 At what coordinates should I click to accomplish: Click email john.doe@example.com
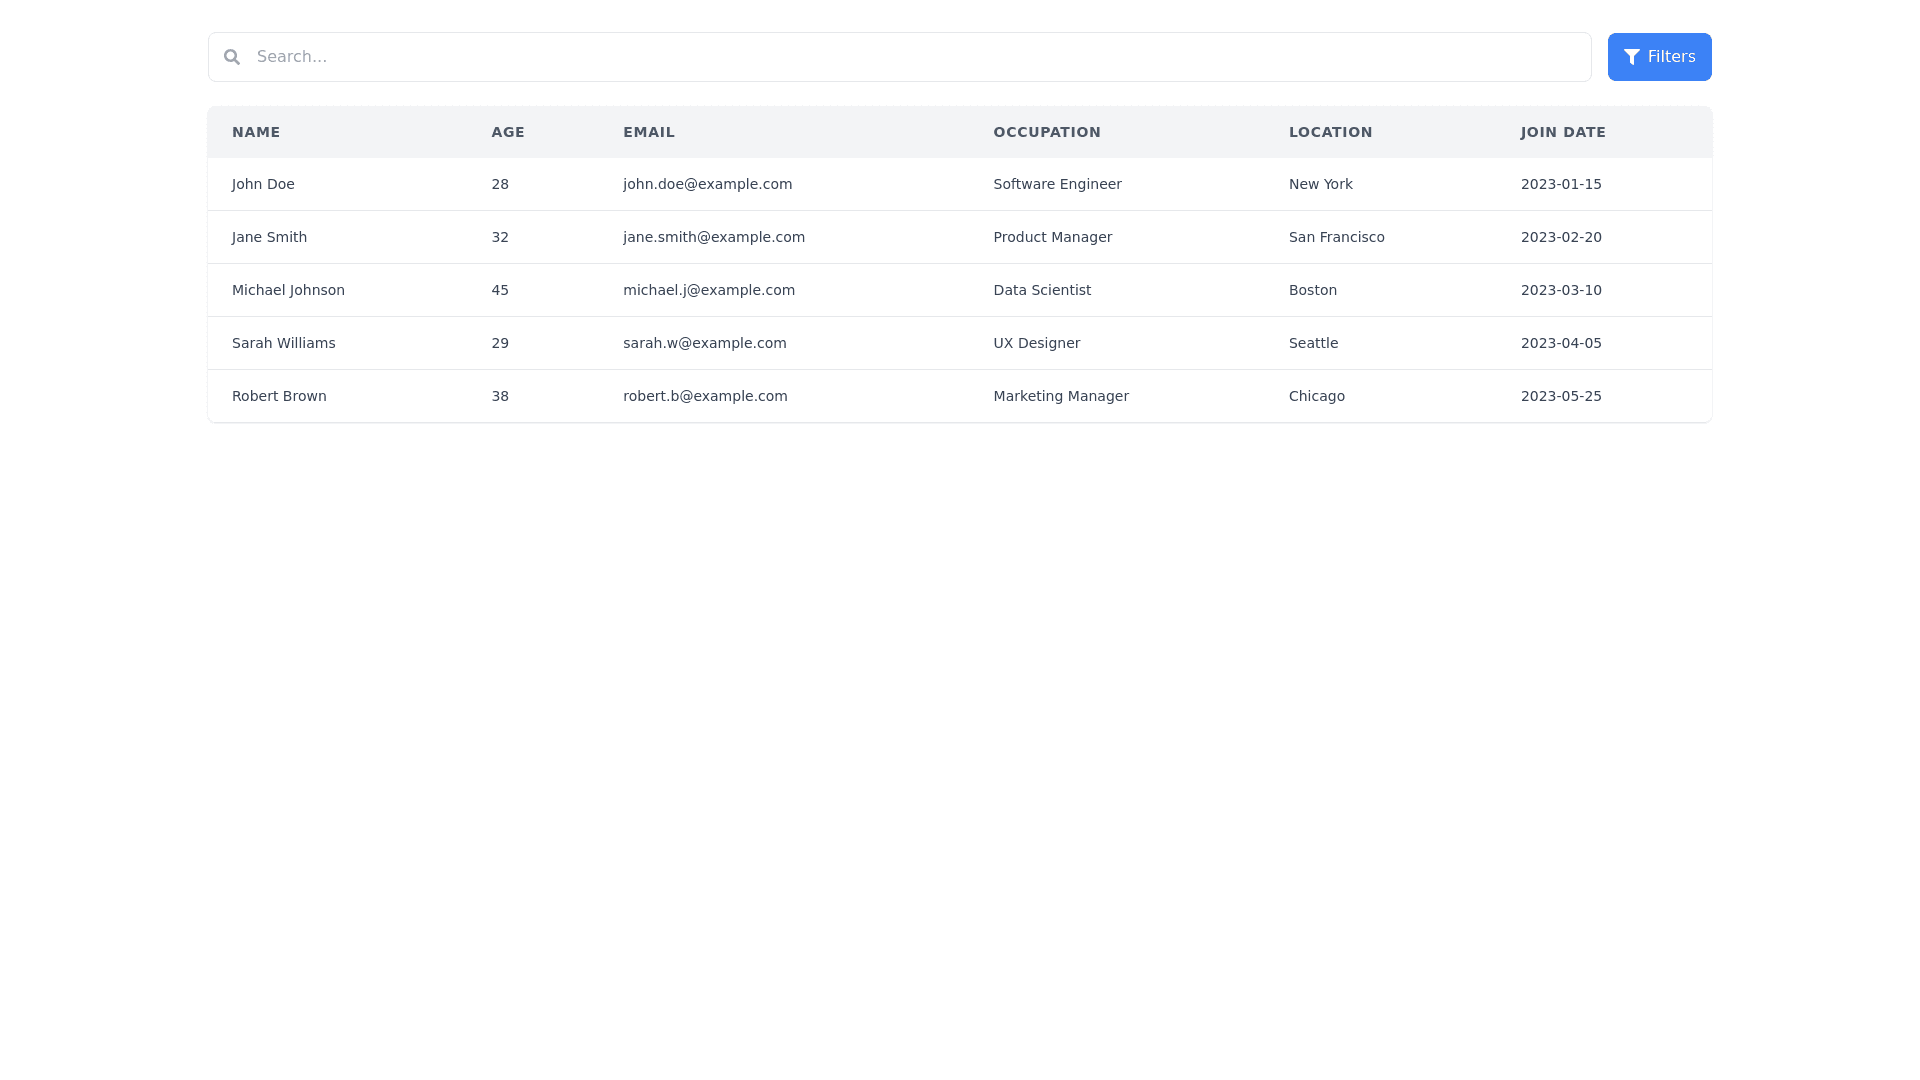click(707, 184)
